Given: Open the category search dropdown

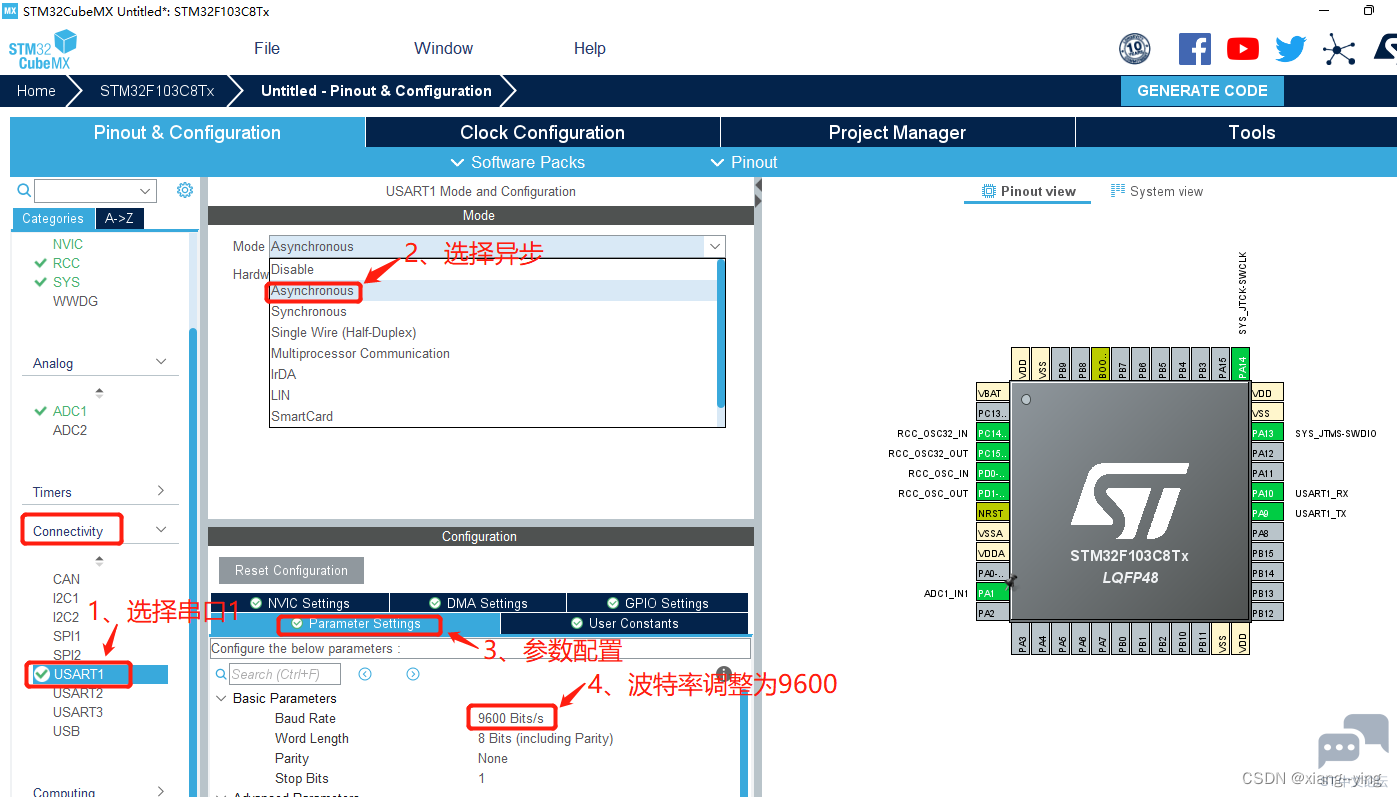Looking at the screenshot, I should pos(145,190).
